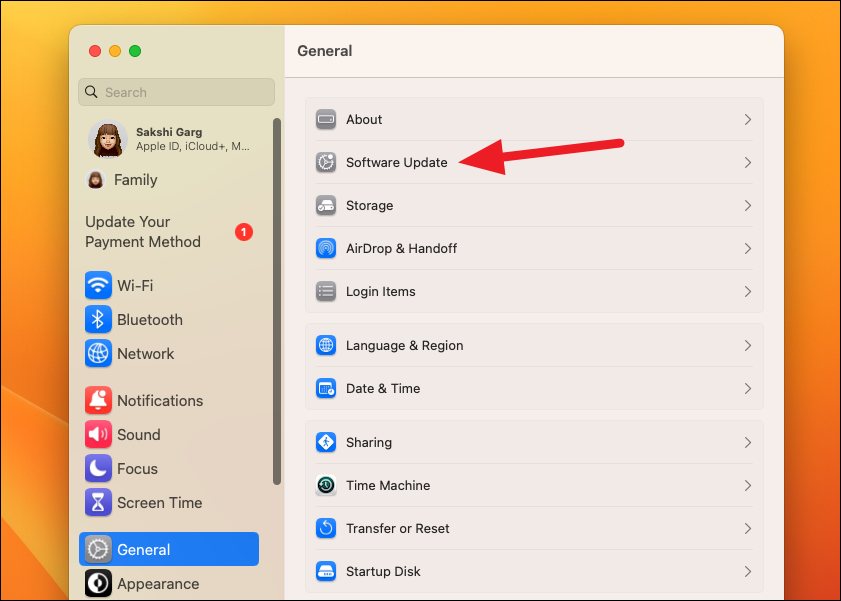Image resolution: width=841 pixels, height=601 pixels.
Task: Click the General gear sidebar icon
Action: pyautogui.click(x=98, y=550)
